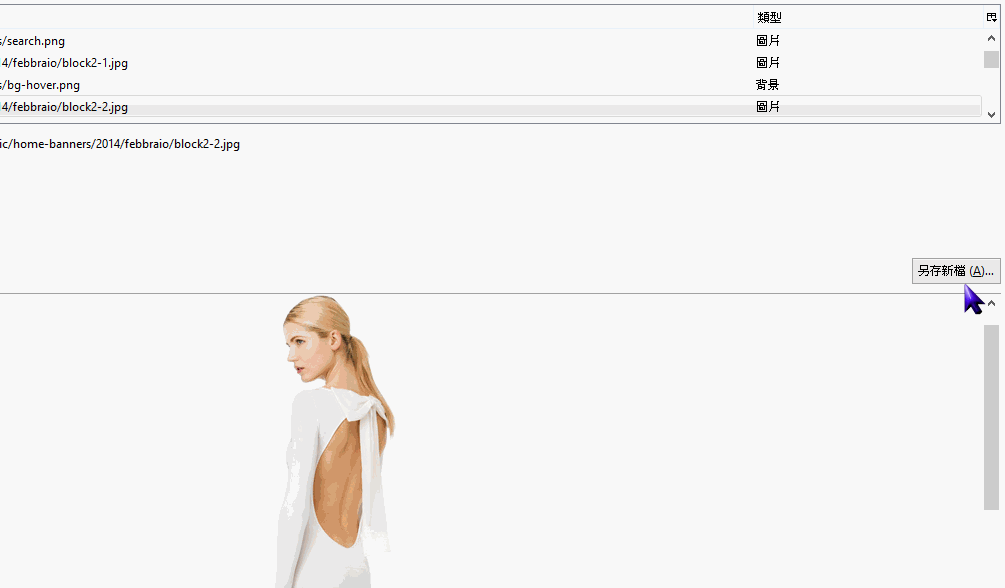Select the highlighted block2-2.jpg row
The image size is (1005, 588).
(490, 106)
